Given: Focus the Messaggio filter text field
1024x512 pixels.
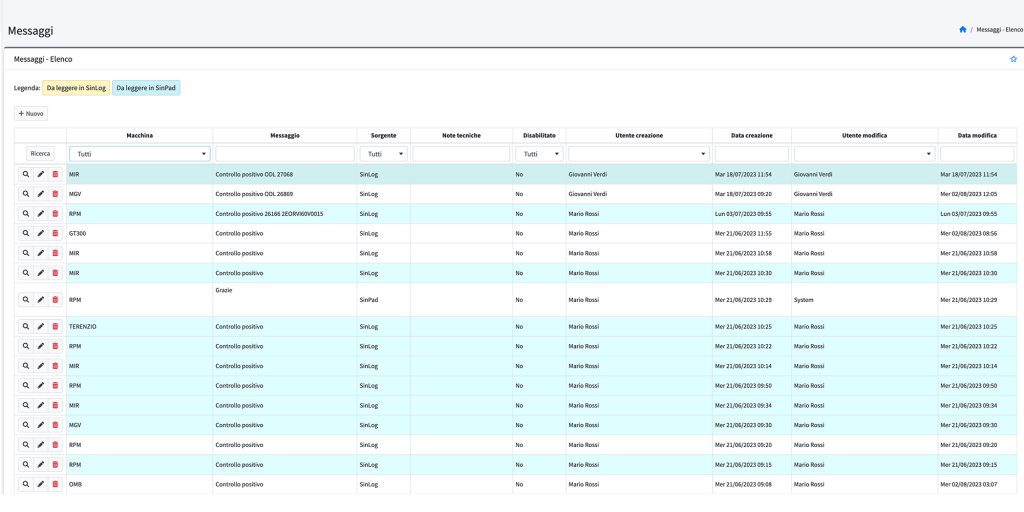Looking at the screenshot, I should (284, 154).
